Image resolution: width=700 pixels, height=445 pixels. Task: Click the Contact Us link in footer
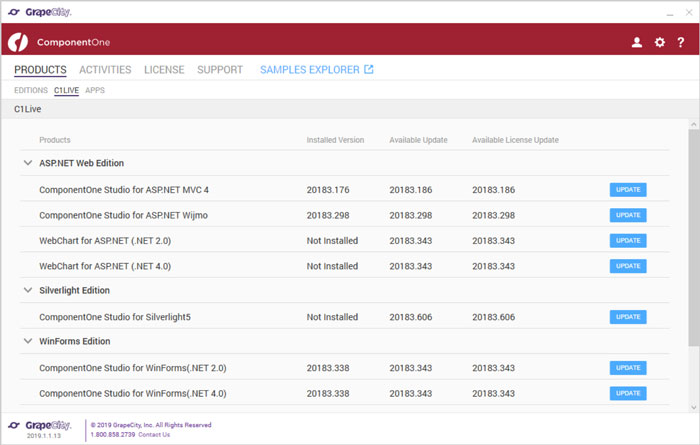coord(154,434)
